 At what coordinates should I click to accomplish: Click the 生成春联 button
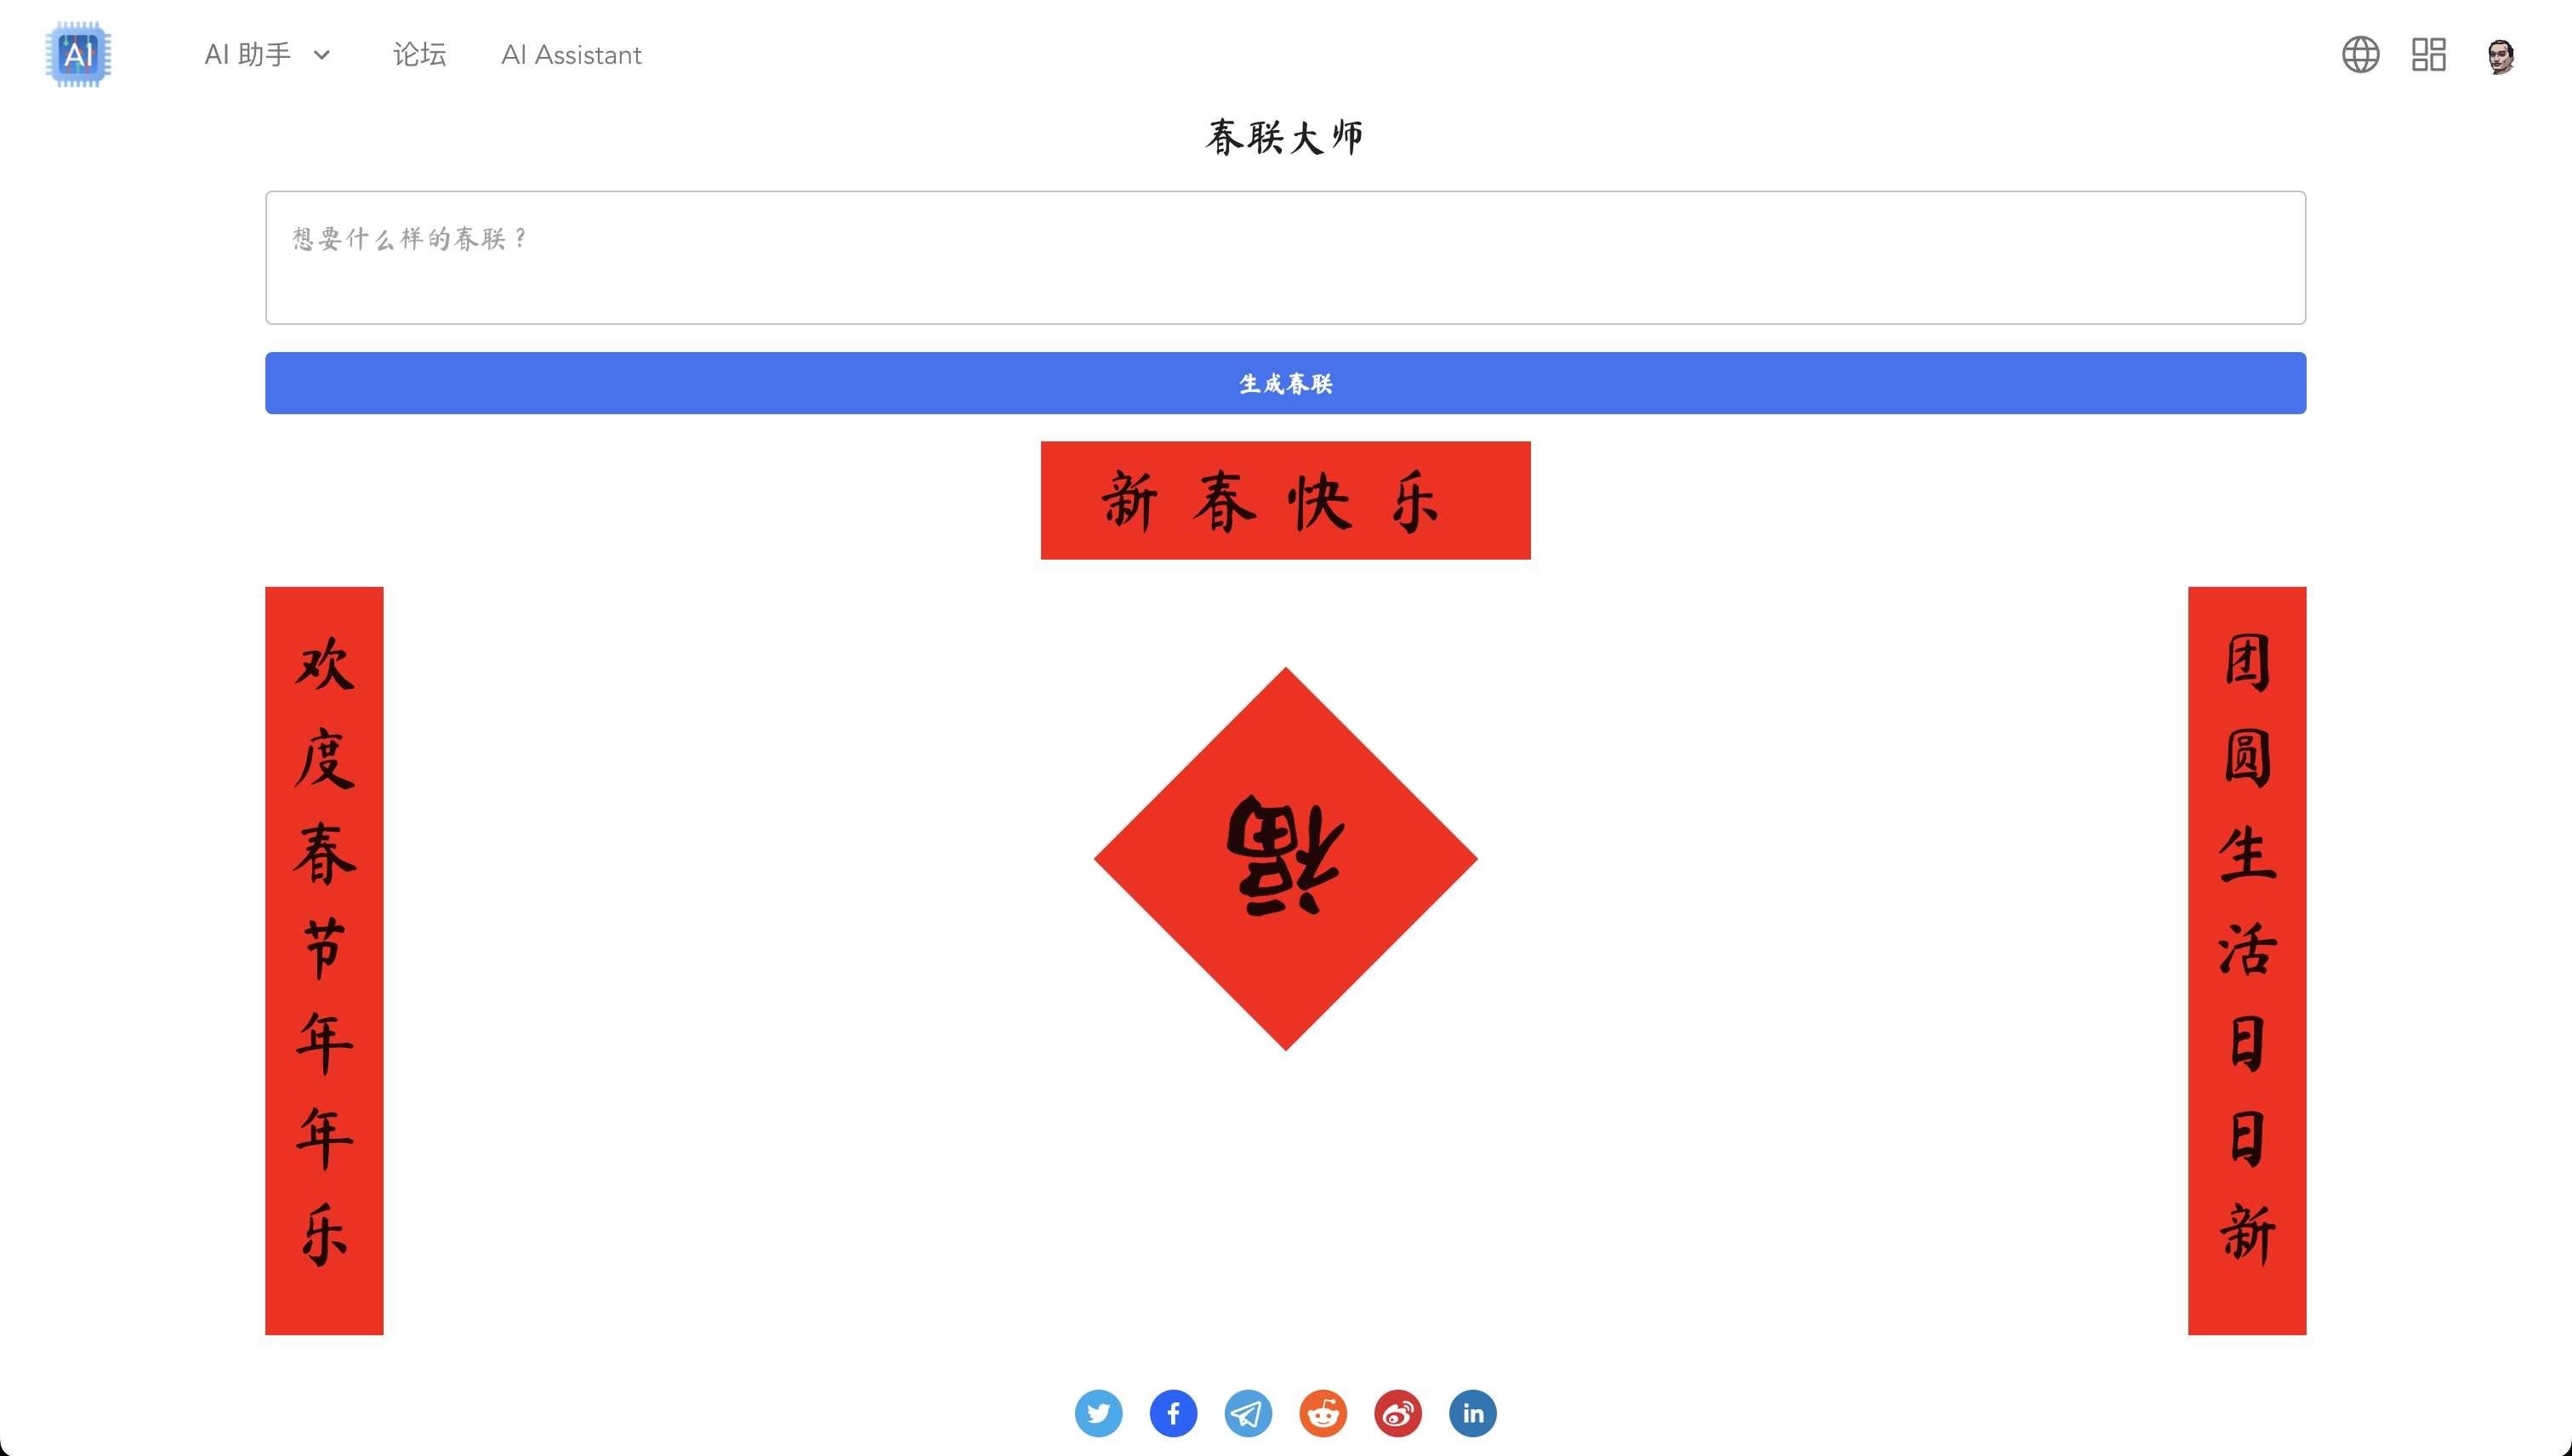click(1285, 383)
